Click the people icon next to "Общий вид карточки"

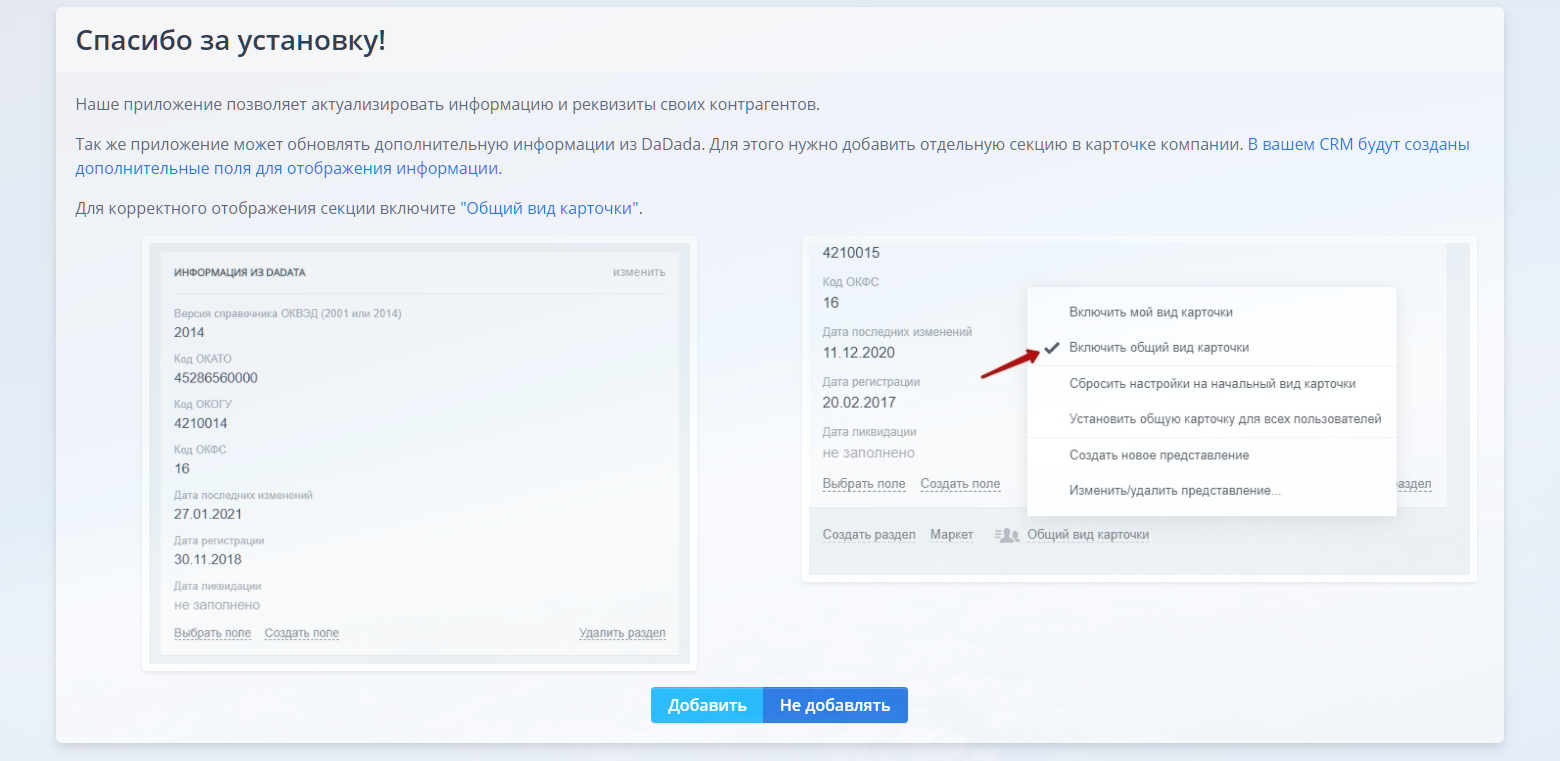tap(1007, 535)
